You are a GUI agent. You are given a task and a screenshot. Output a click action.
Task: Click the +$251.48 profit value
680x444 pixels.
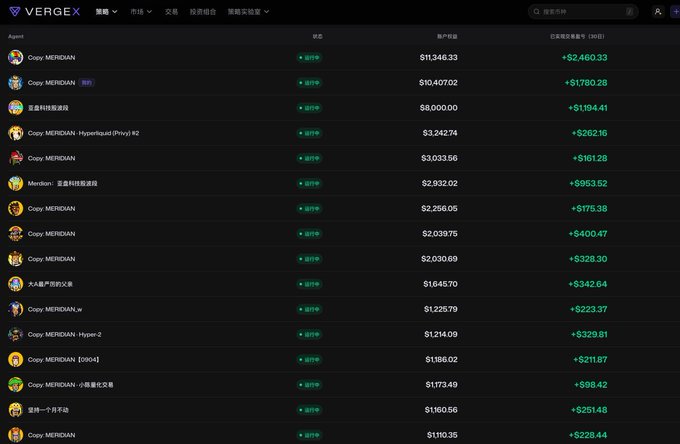tap(589, 409)
